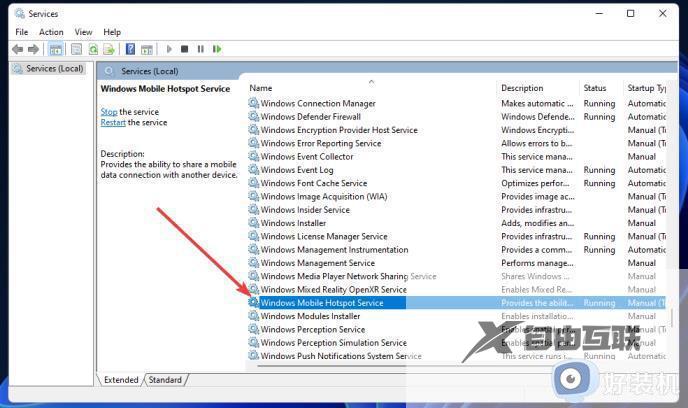Click the 'Adds, modifies an...' description cell
The width and height of the screenshot is (688, 408).
pyautogui.click(x=538, y=223)
